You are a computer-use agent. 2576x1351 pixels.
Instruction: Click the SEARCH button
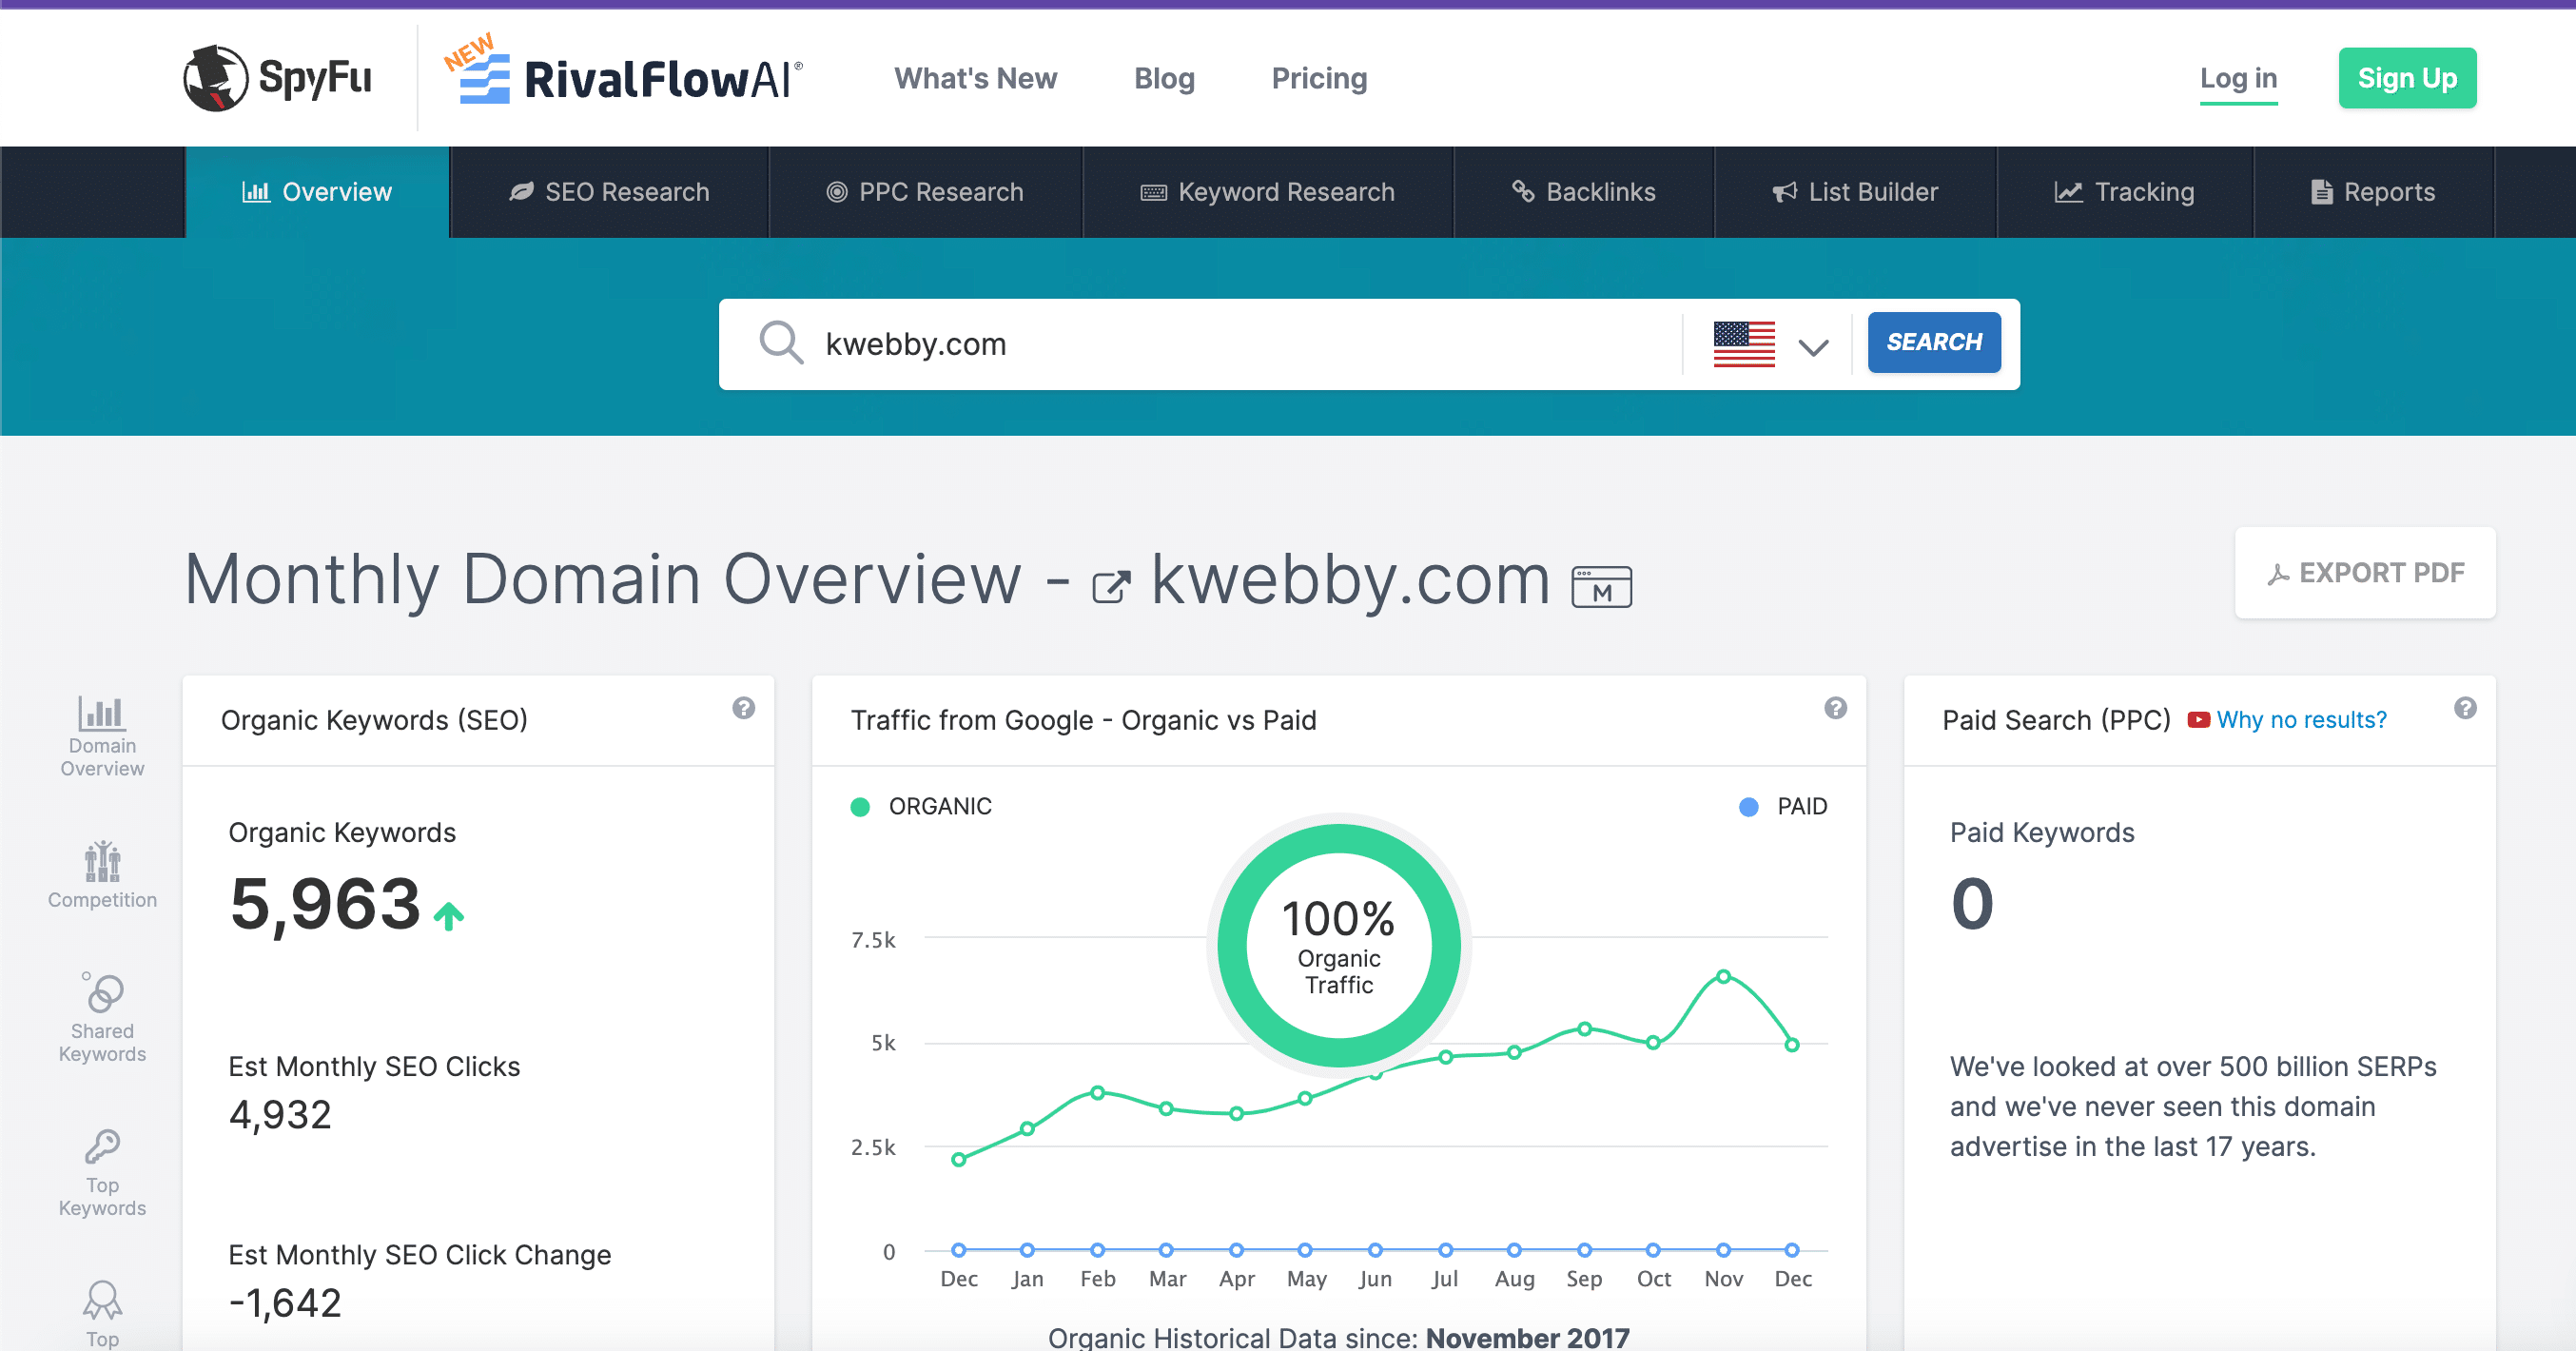(x=1930, y=341)
